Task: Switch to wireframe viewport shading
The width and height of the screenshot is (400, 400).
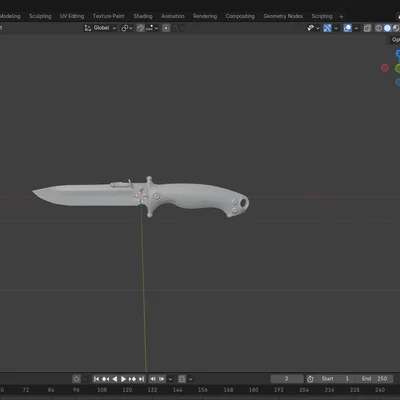Action: 379,28
